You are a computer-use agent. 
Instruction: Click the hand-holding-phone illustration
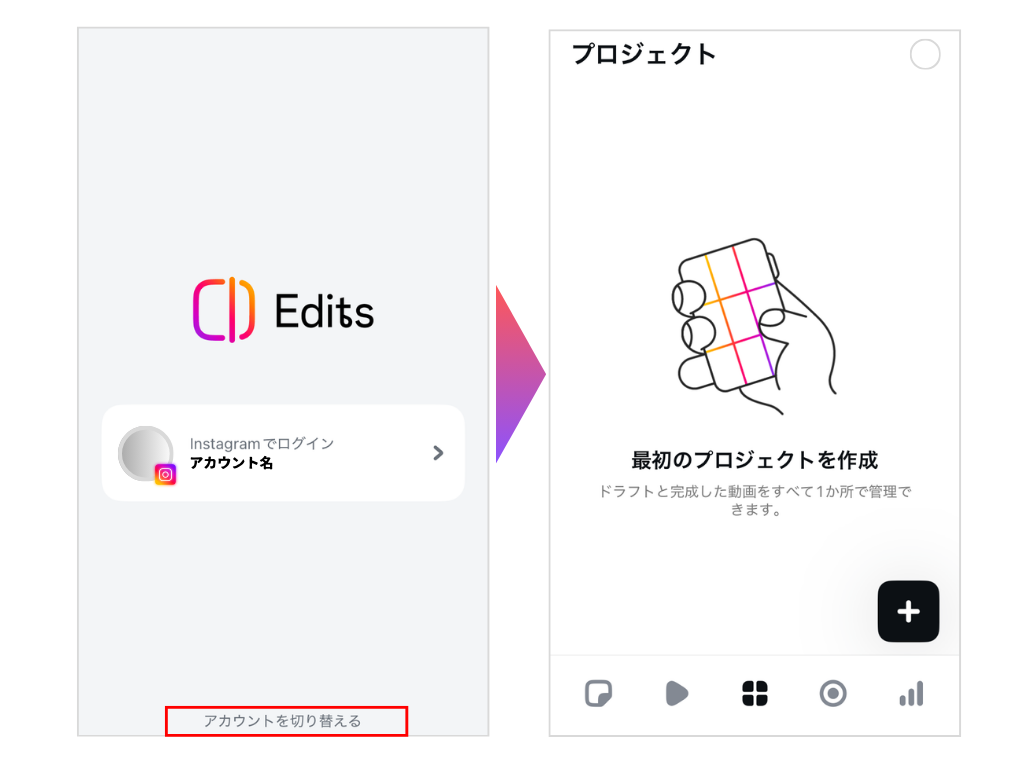click(x=754, y=326)
